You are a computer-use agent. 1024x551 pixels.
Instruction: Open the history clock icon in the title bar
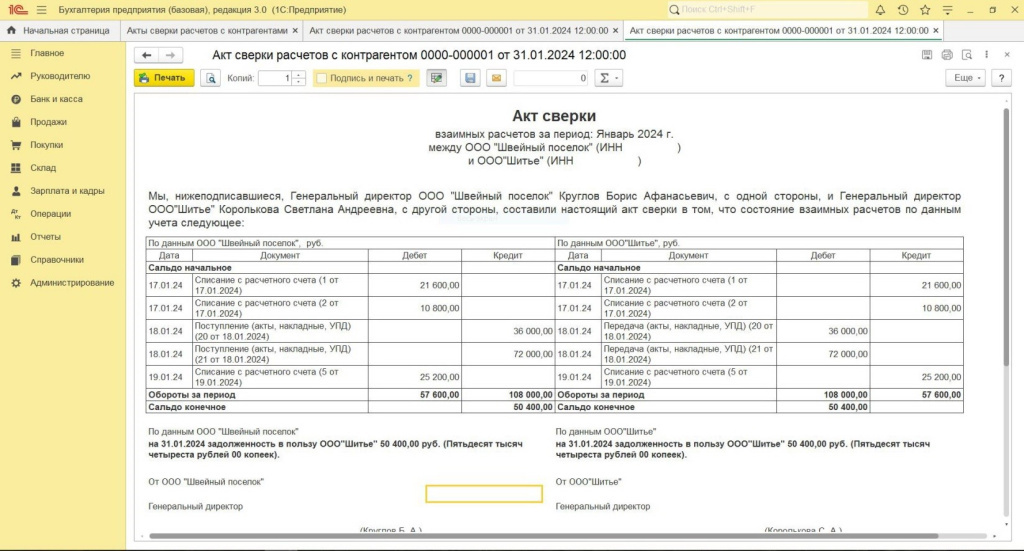(x=903, y=9)
